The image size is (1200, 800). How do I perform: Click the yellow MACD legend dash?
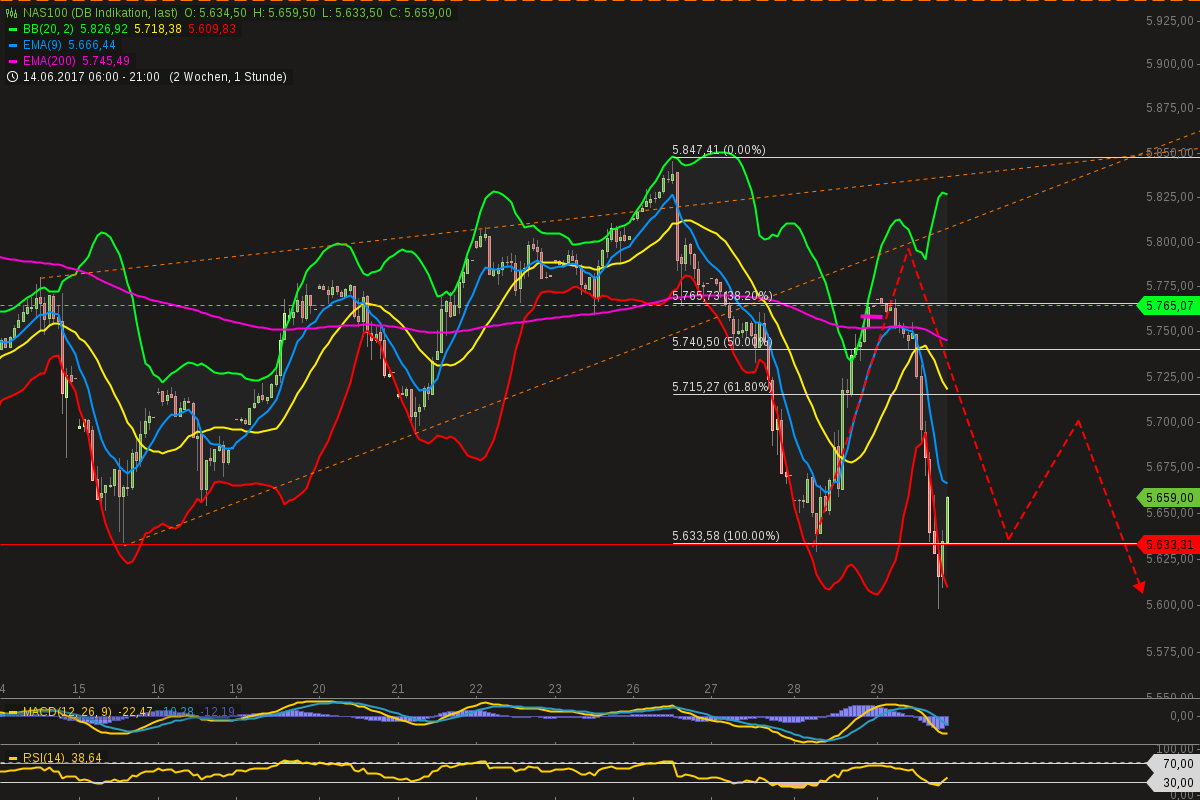pos(12,712)
